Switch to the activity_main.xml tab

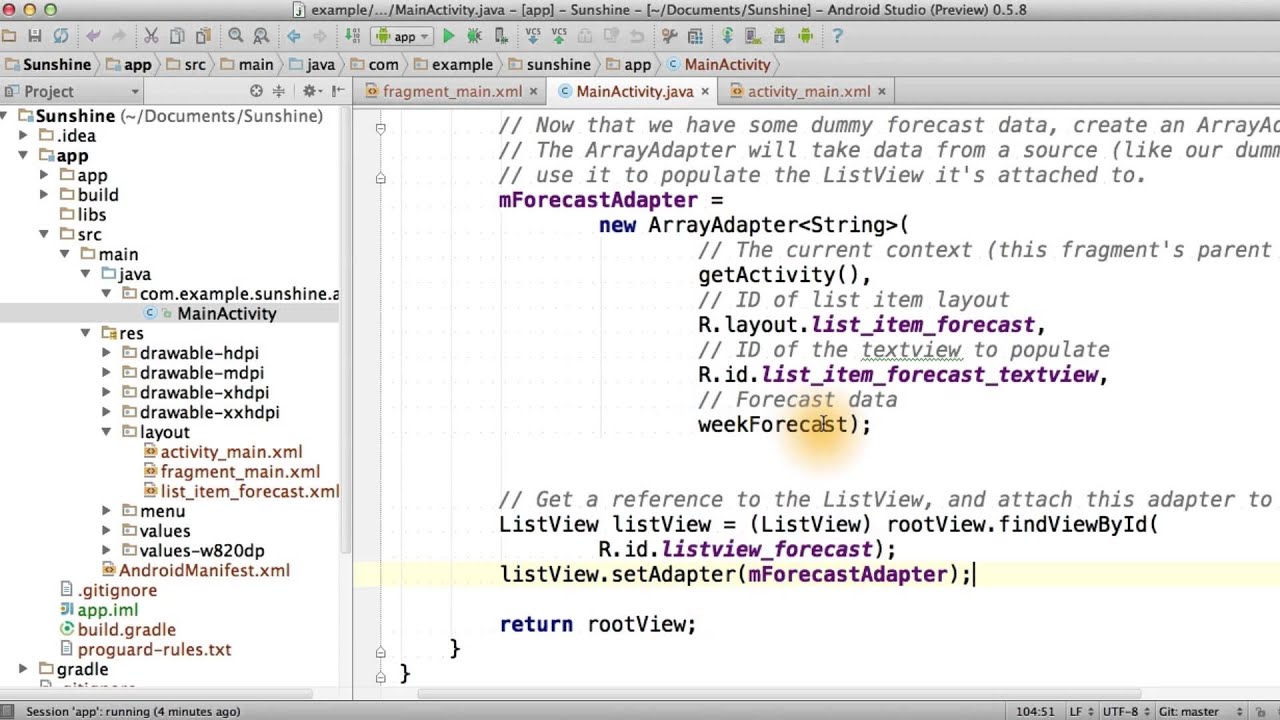point(808,91)
